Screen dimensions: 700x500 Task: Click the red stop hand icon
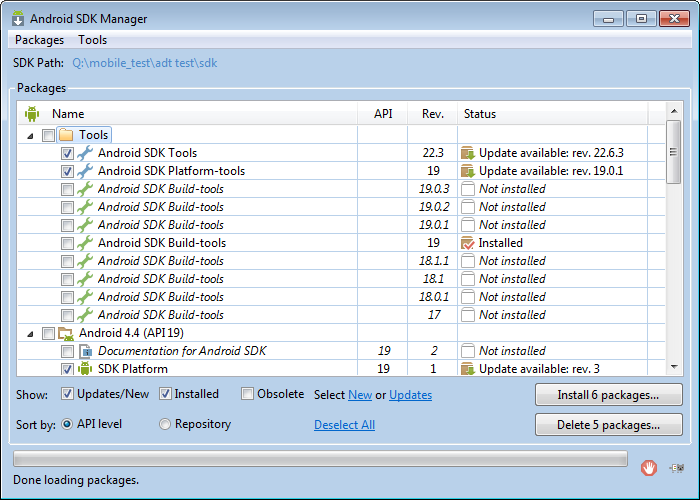tap(649, 466)
